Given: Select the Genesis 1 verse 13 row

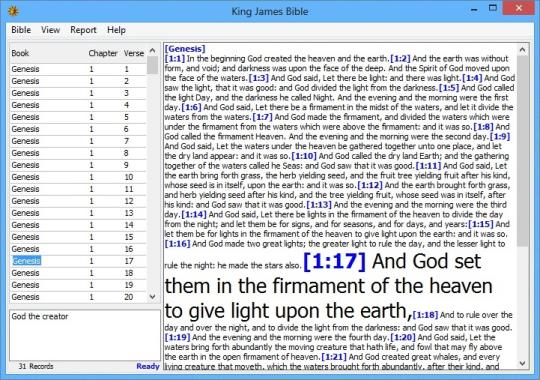Looking at the screenshot, I should click(78, 213).
